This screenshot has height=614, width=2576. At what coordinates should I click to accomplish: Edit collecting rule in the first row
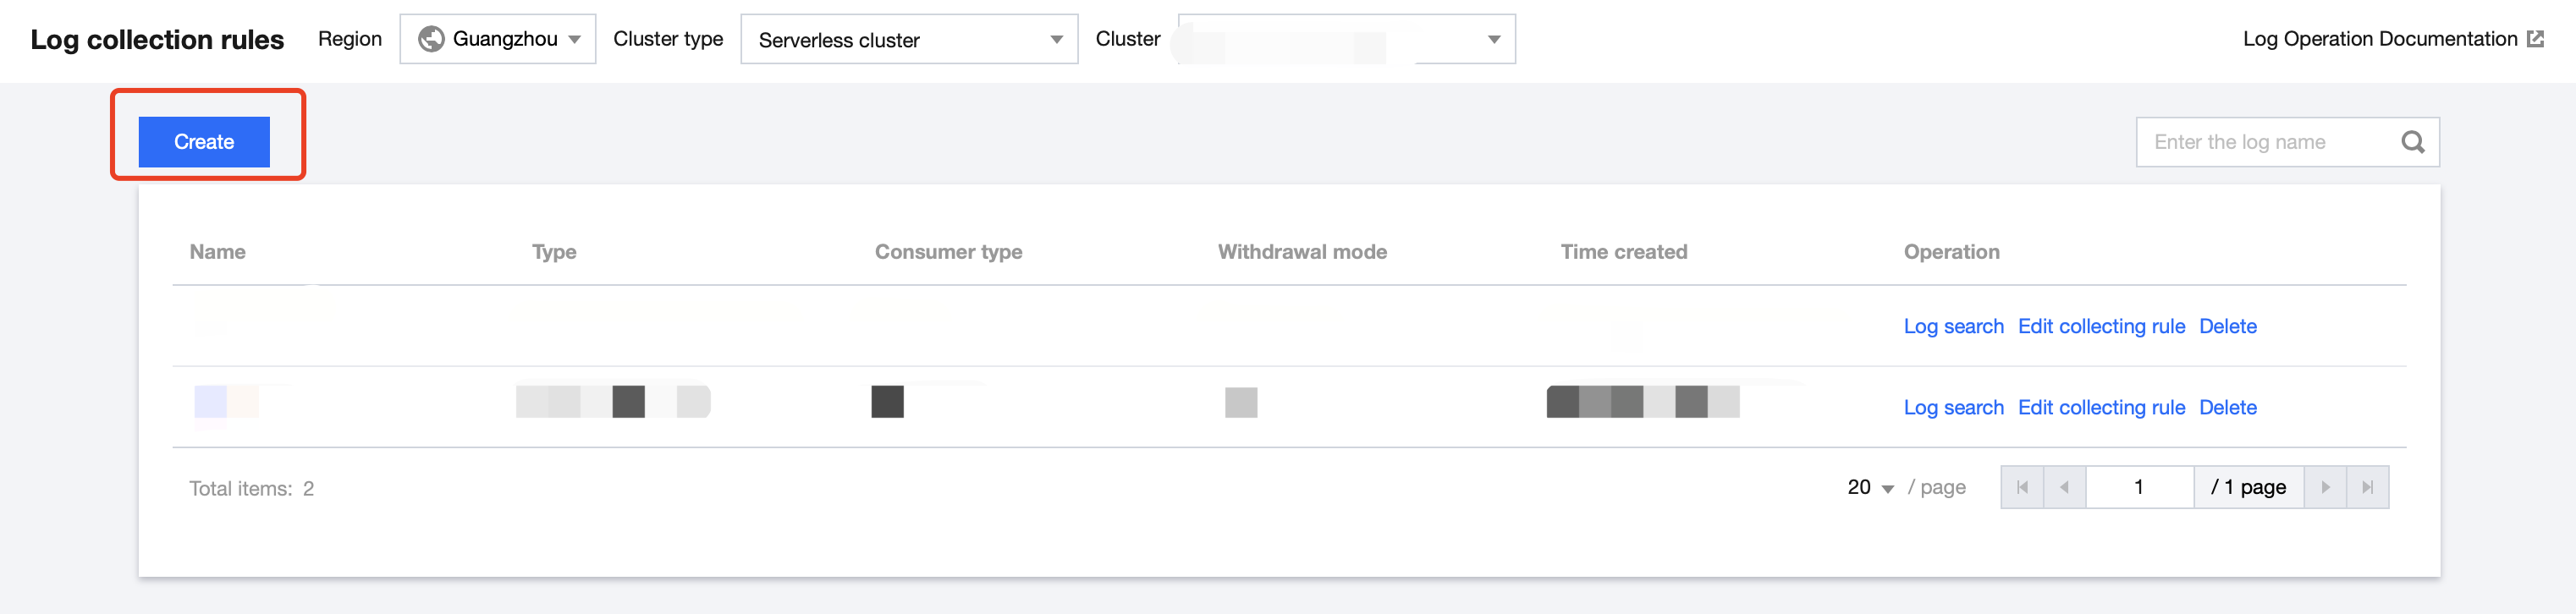pyautogui.click(x=2101, y=326)
